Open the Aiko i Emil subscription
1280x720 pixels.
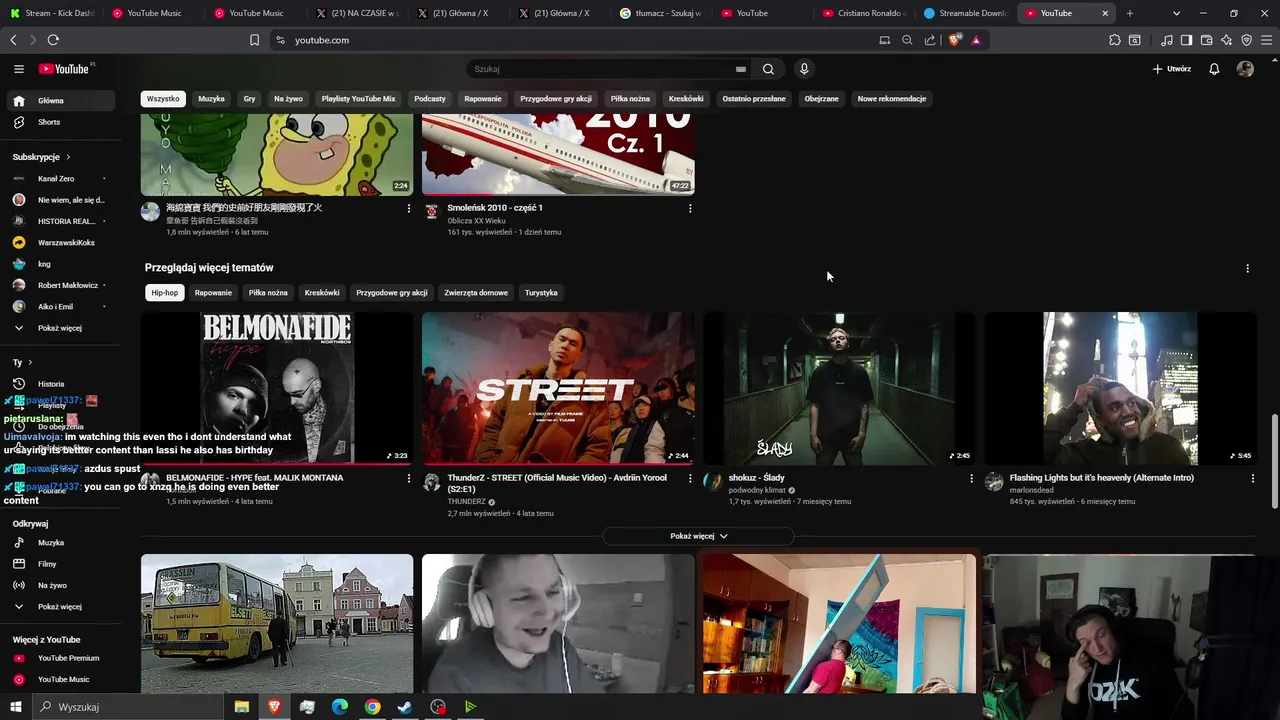[60, 307]
